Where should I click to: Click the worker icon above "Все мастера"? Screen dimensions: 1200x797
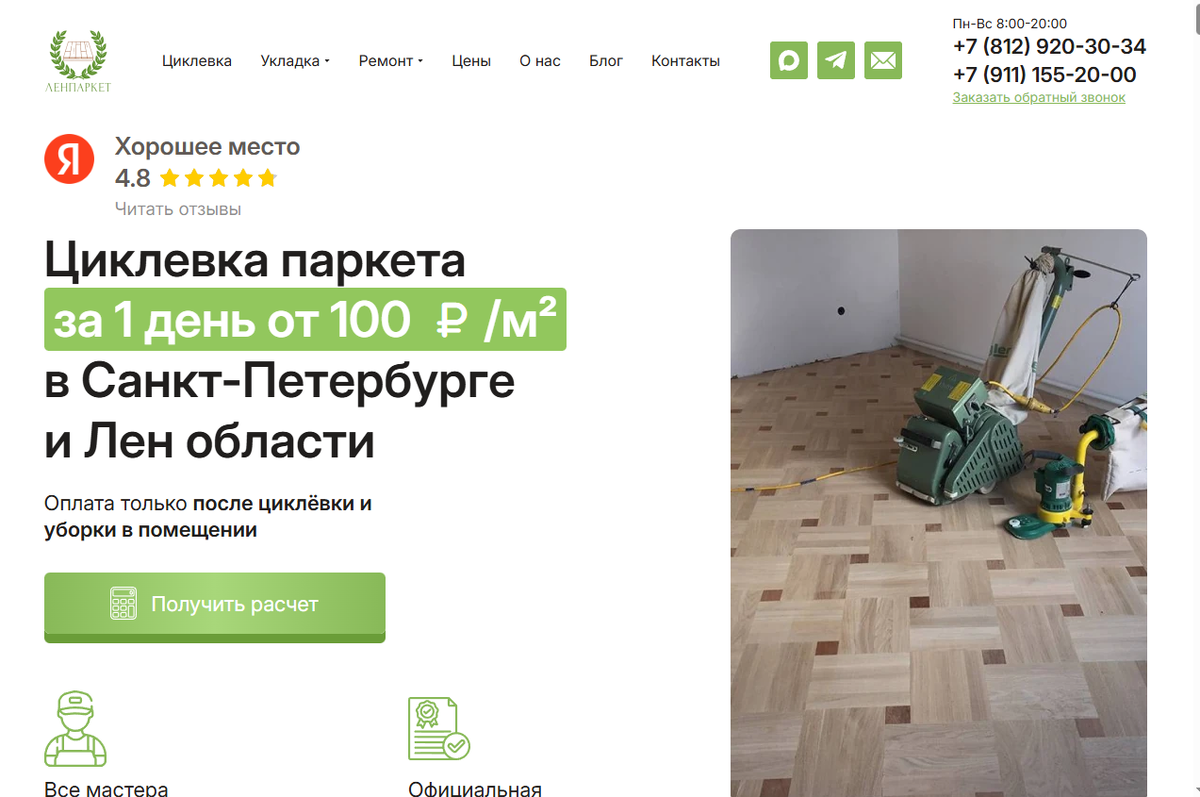coord(75,728)
